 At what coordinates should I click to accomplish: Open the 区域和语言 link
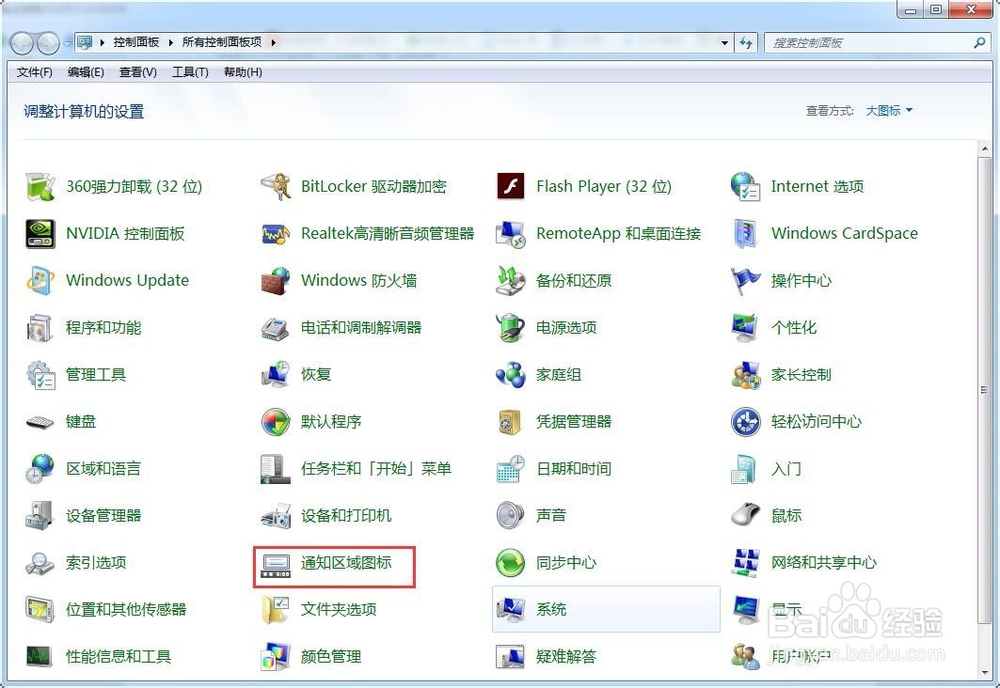pyautogui.click(x=103, y=469)
